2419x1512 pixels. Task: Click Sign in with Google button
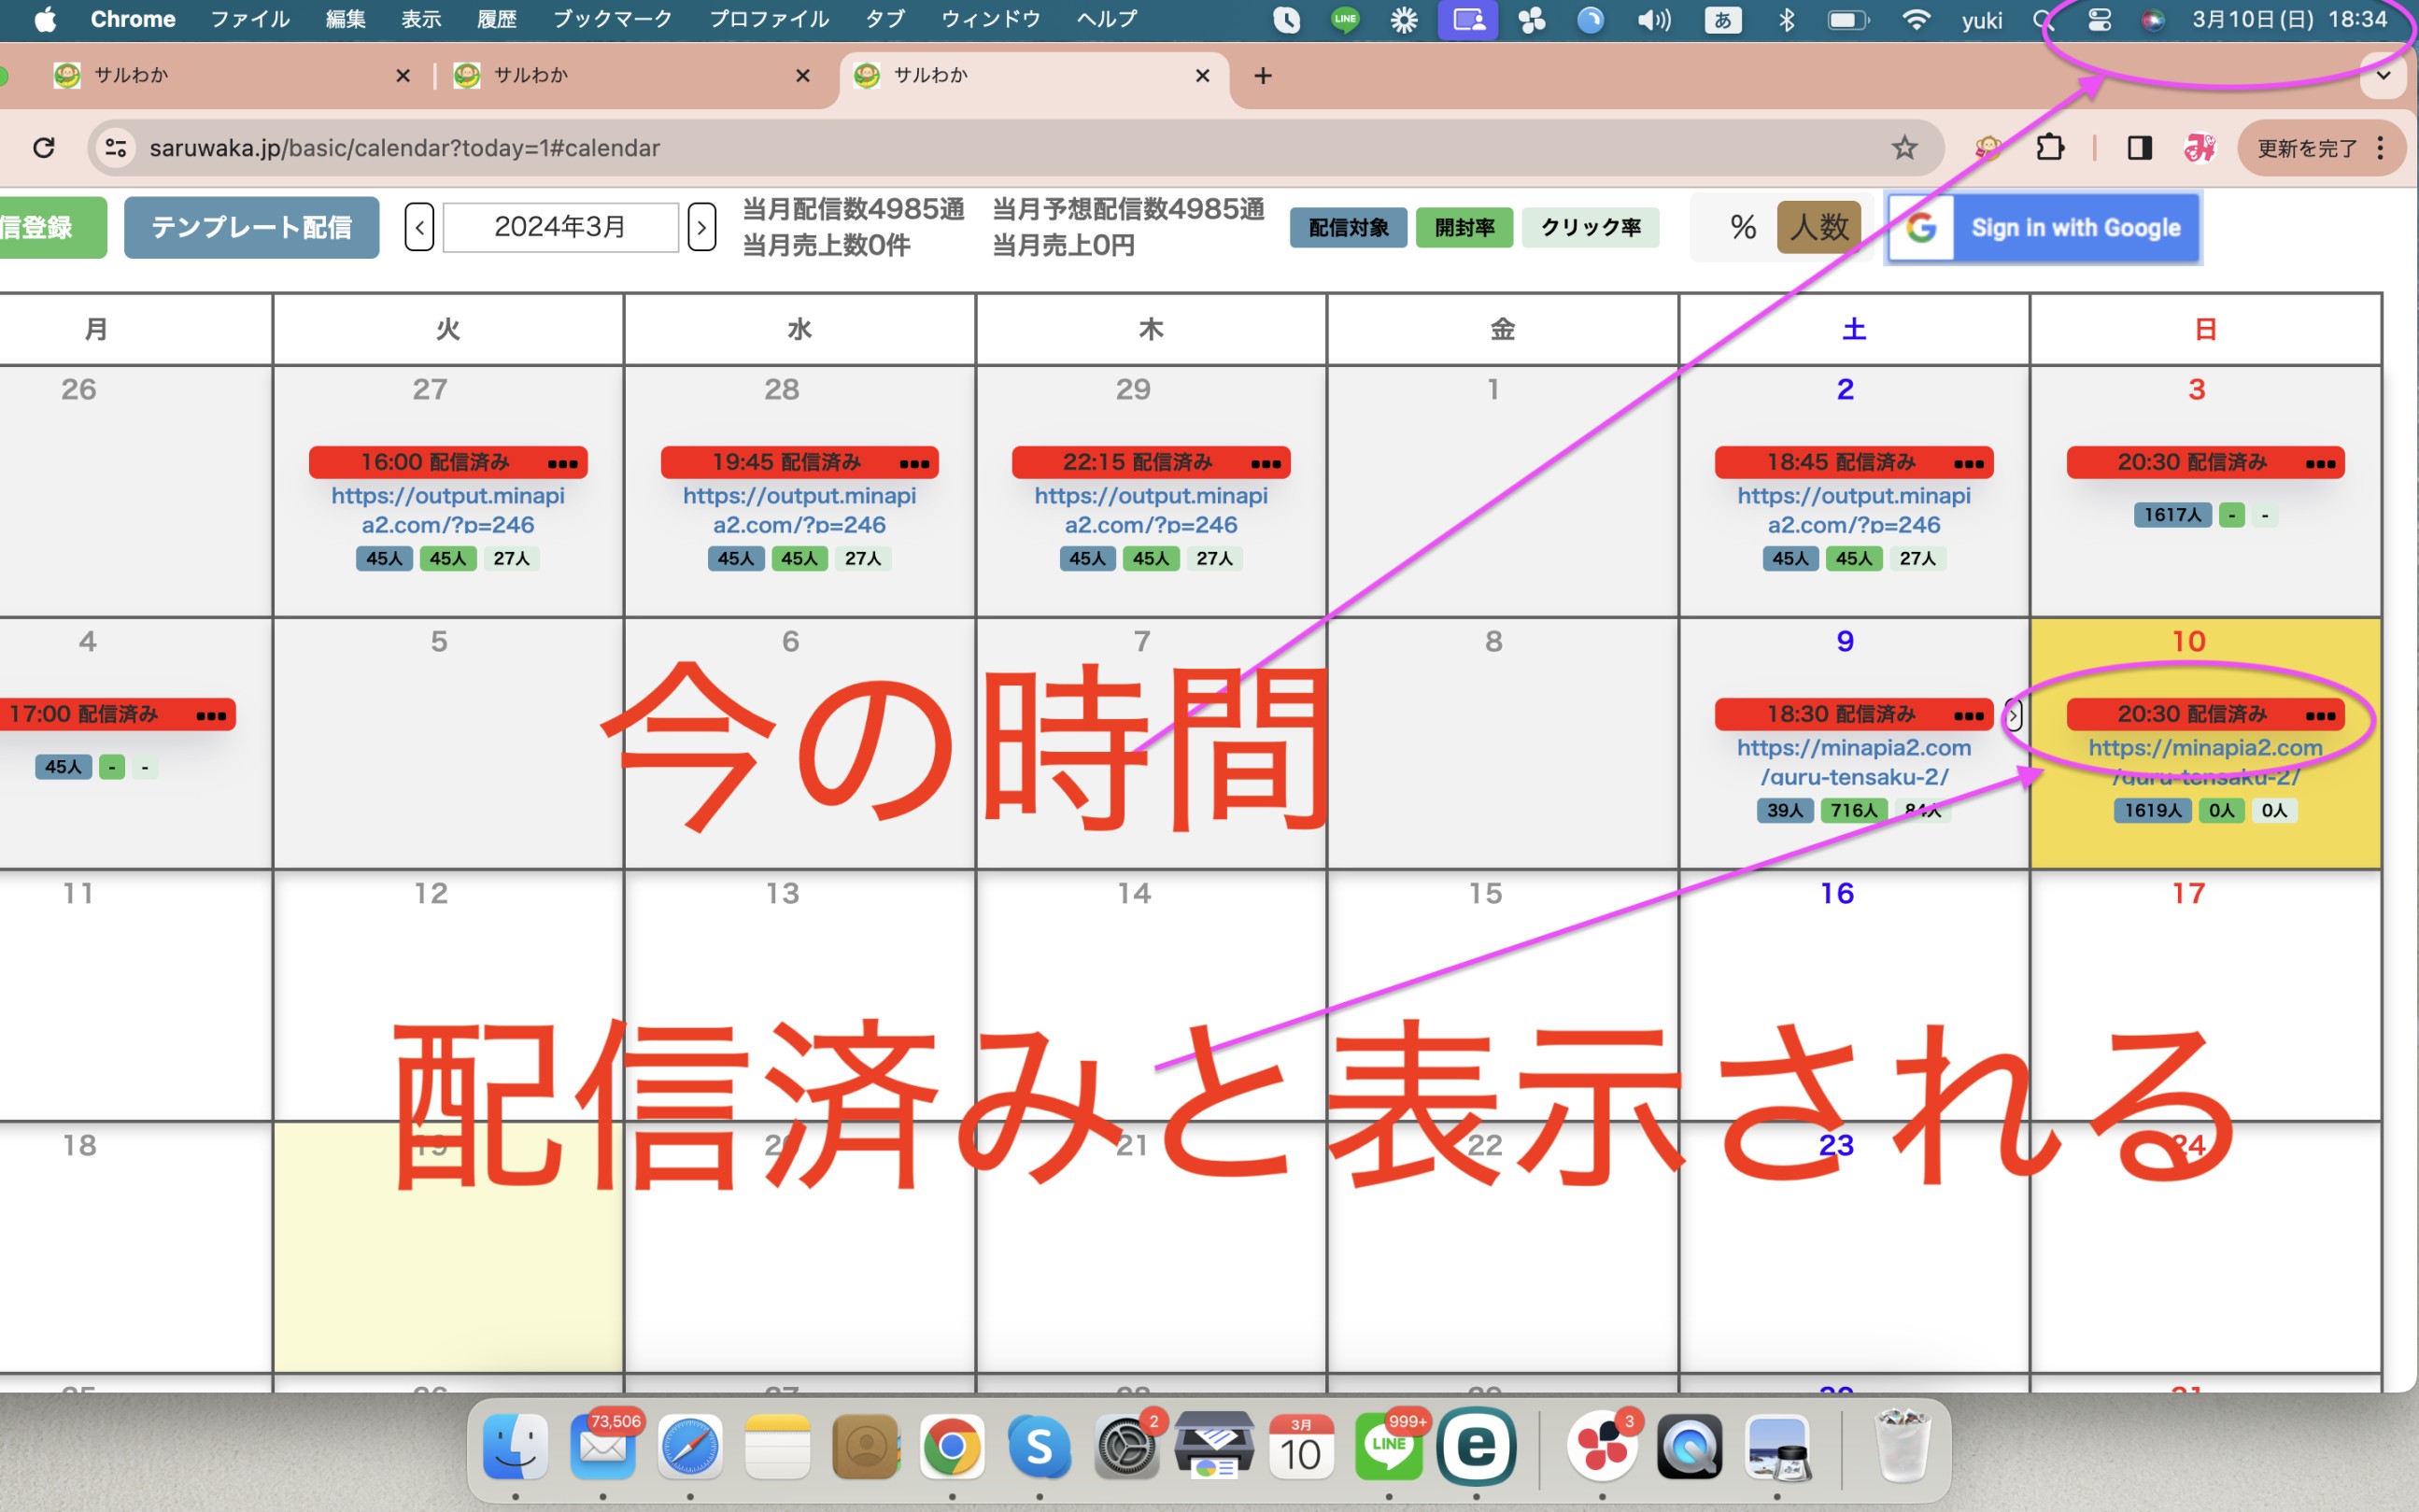click(2043, 229)
